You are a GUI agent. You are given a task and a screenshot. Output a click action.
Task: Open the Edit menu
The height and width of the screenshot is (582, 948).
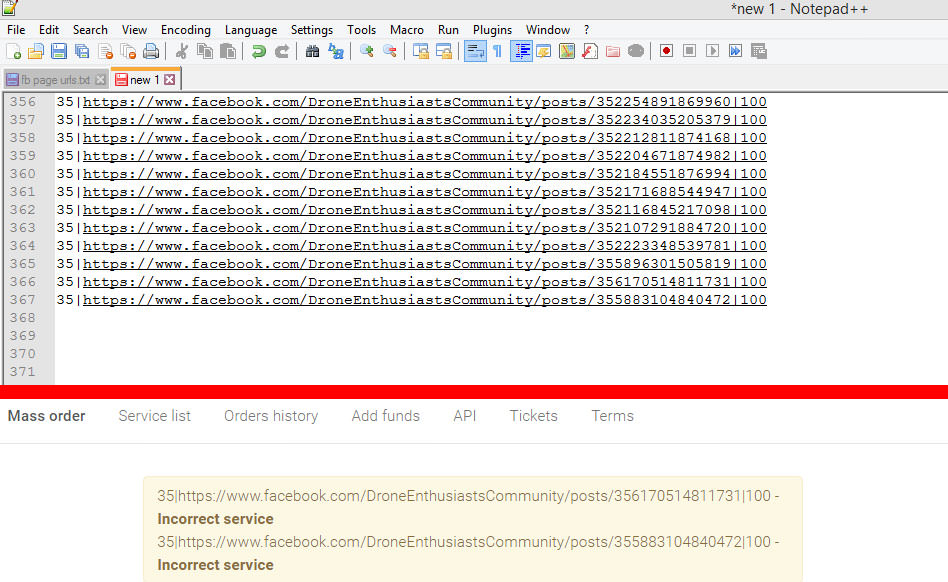49,30
